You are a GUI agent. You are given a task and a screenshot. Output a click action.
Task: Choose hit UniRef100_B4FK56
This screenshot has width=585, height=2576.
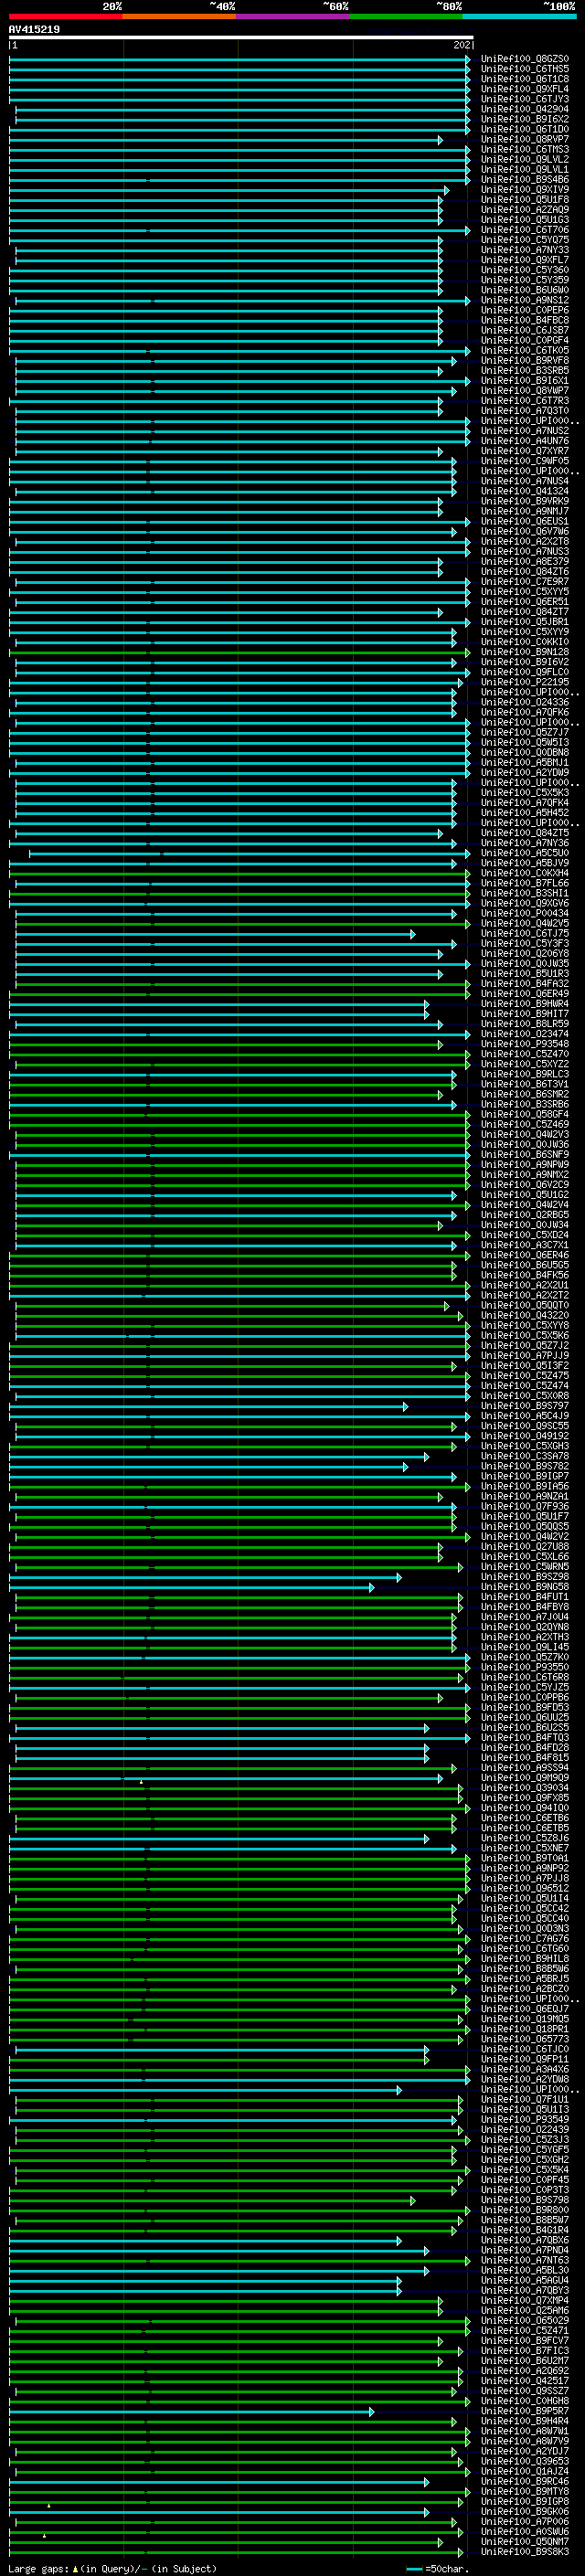coord(525,1275)
